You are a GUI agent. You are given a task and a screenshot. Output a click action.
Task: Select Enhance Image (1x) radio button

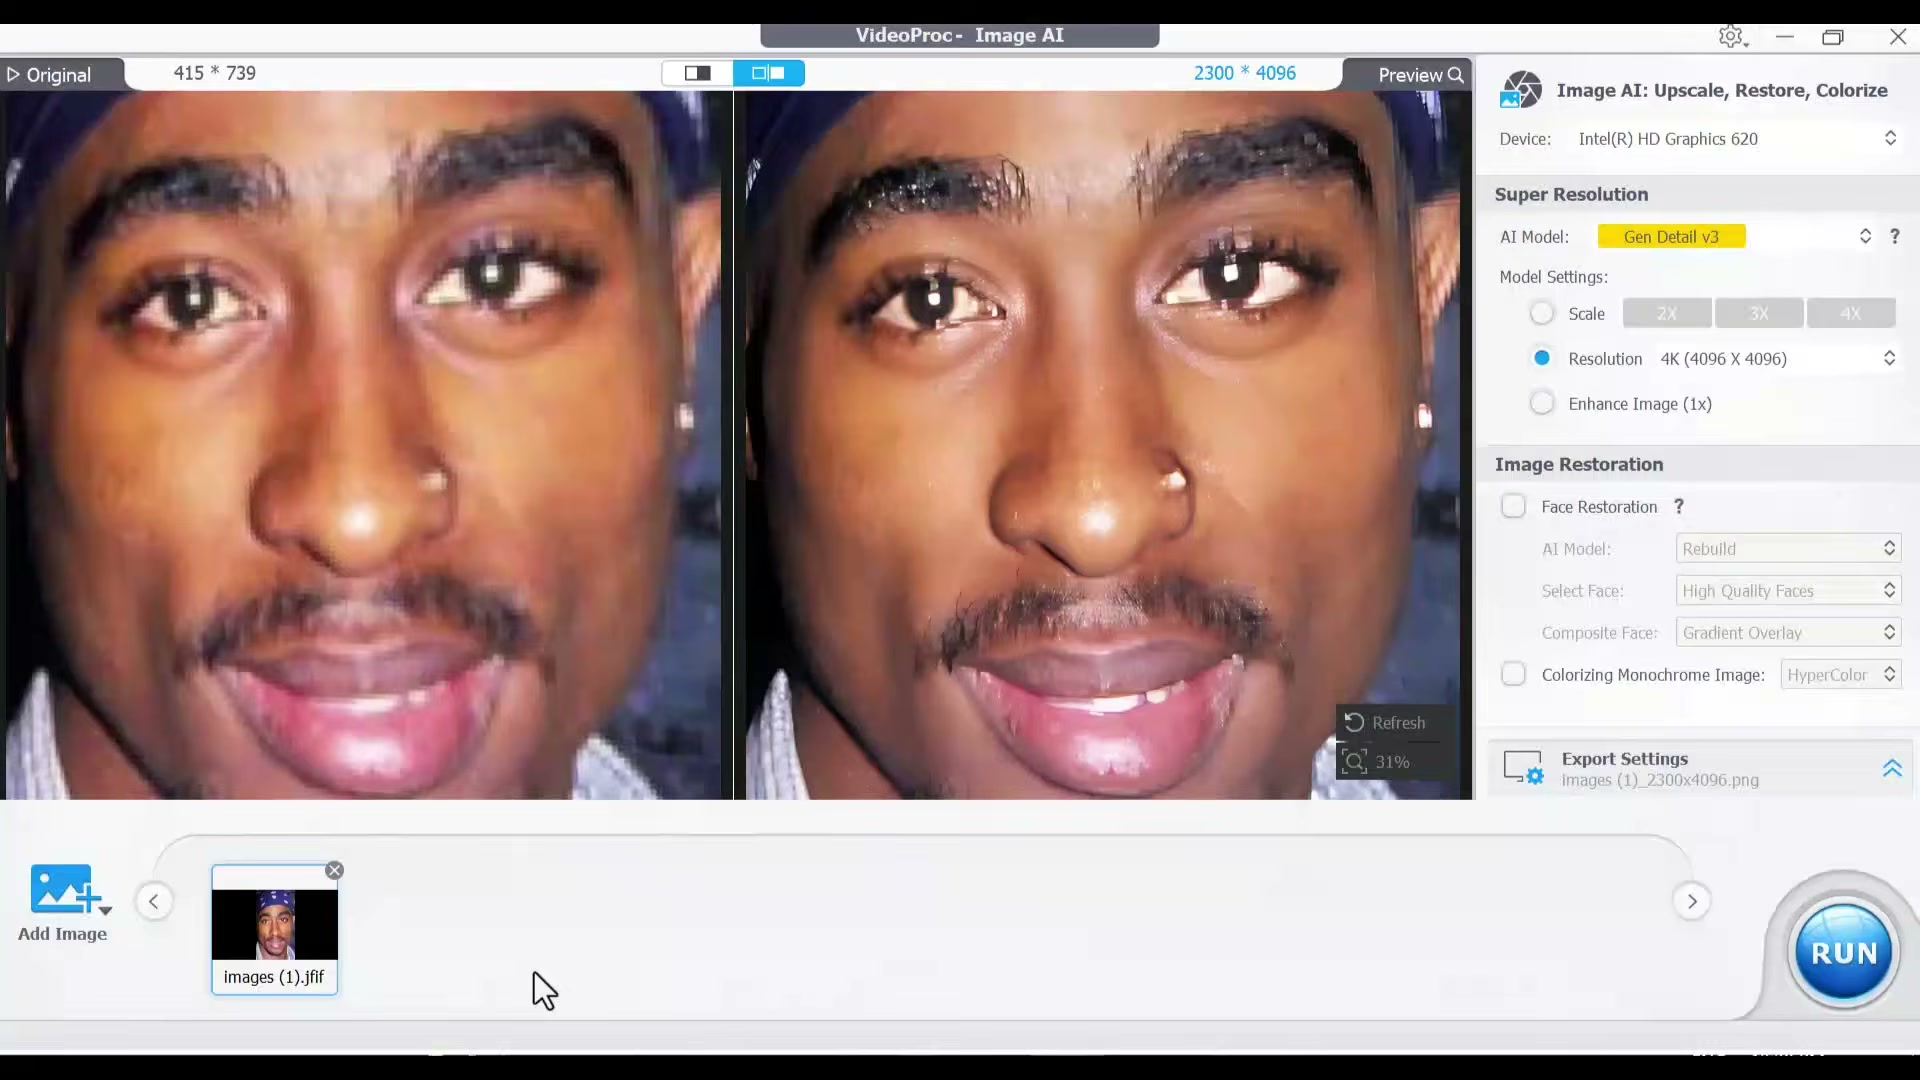tap(1542, 403)
